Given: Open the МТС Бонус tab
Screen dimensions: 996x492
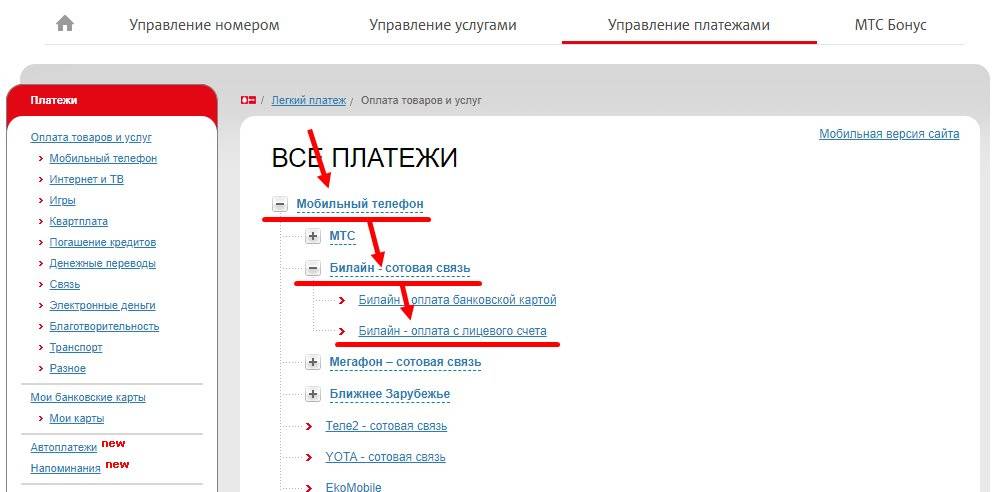Looking at the screenshot, I should 890,25.
